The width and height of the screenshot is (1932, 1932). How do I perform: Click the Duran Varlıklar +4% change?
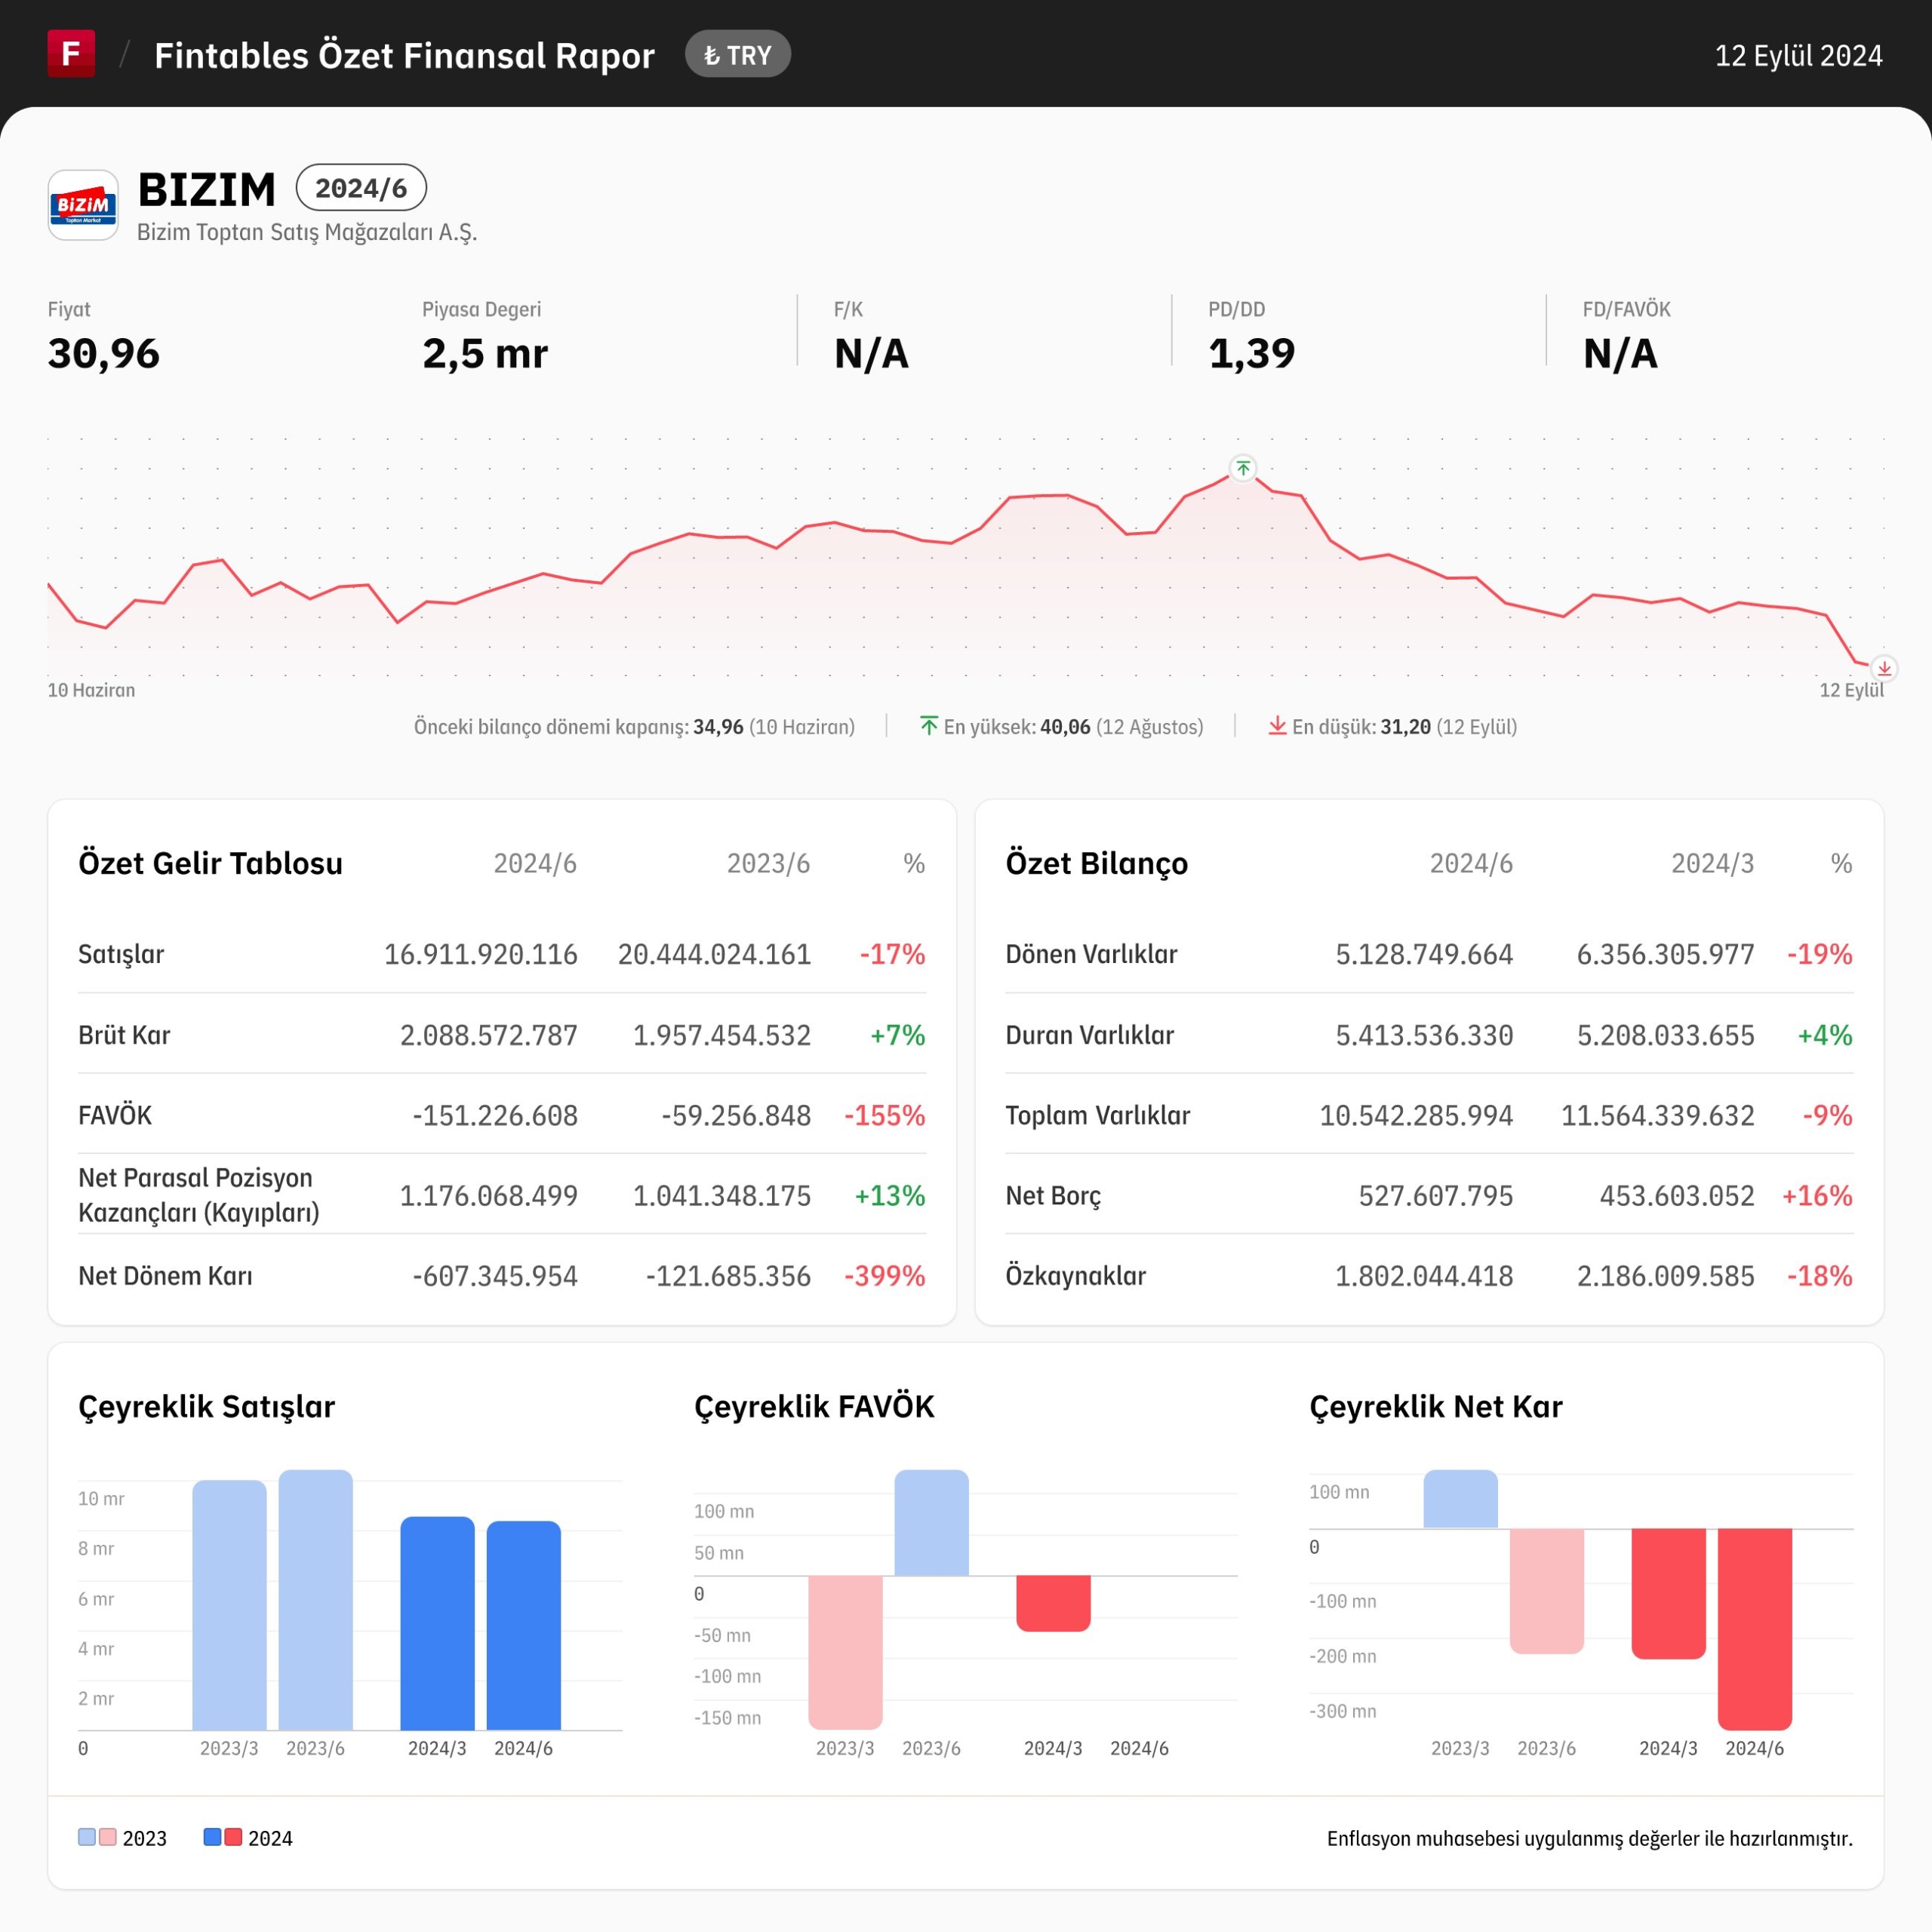point(1825,1035)
